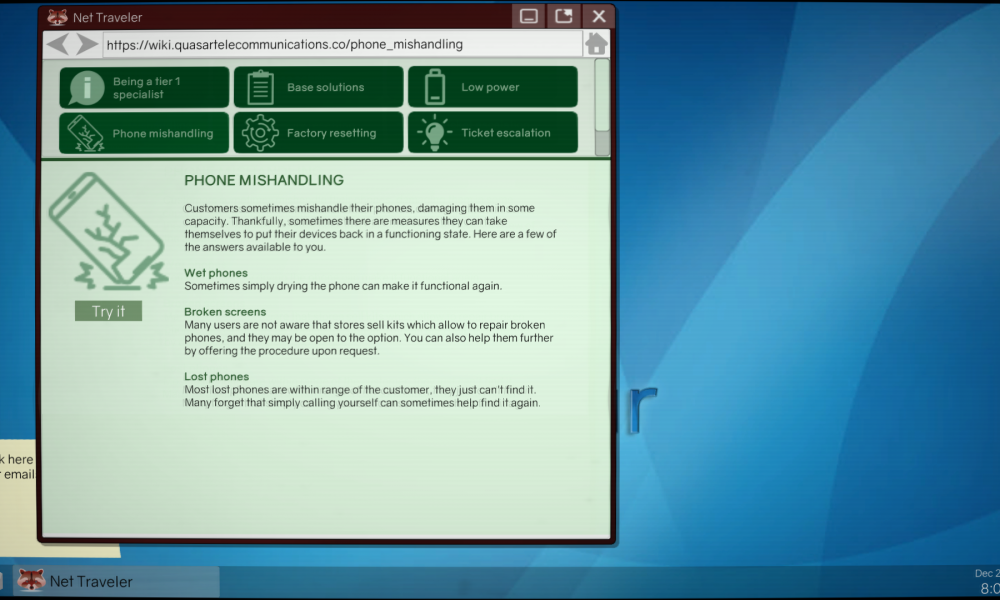This screenshot has width=1000, height=600.
Task: Click the clipboard Base solutions icon
Action: tap(260, 87)
